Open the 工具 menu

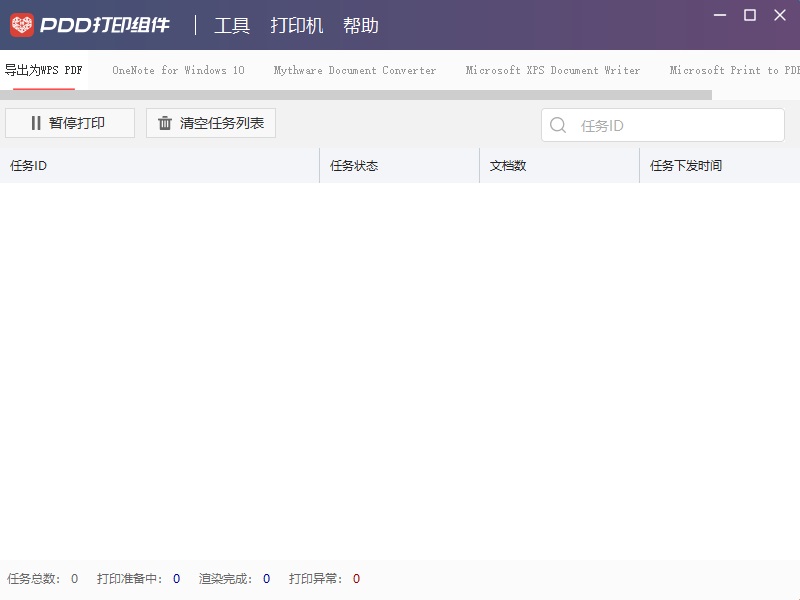pos(232,25)
